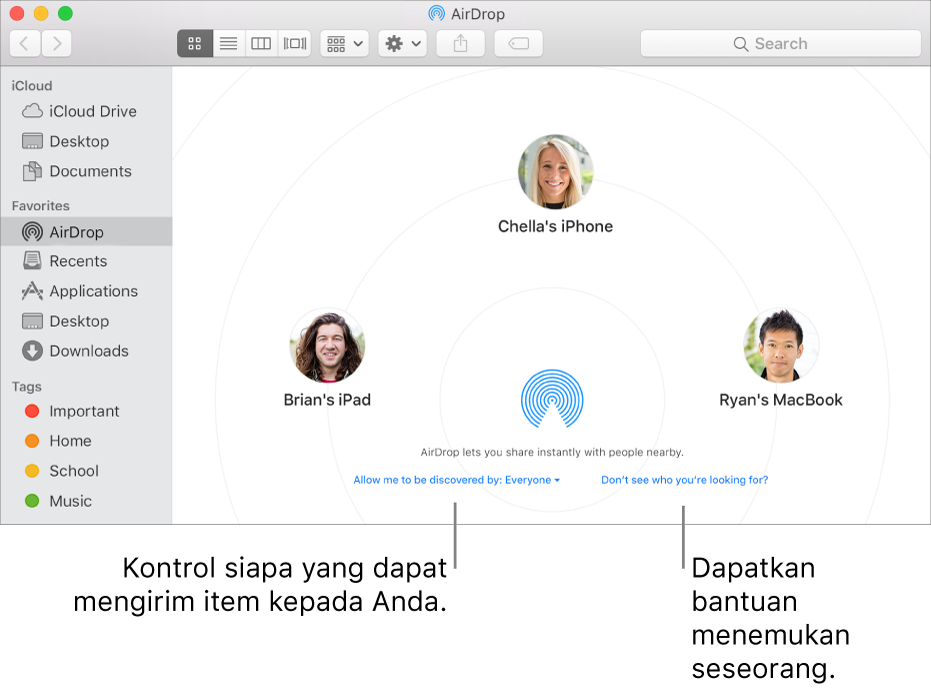Select the red Important tag

click(86, 411)
